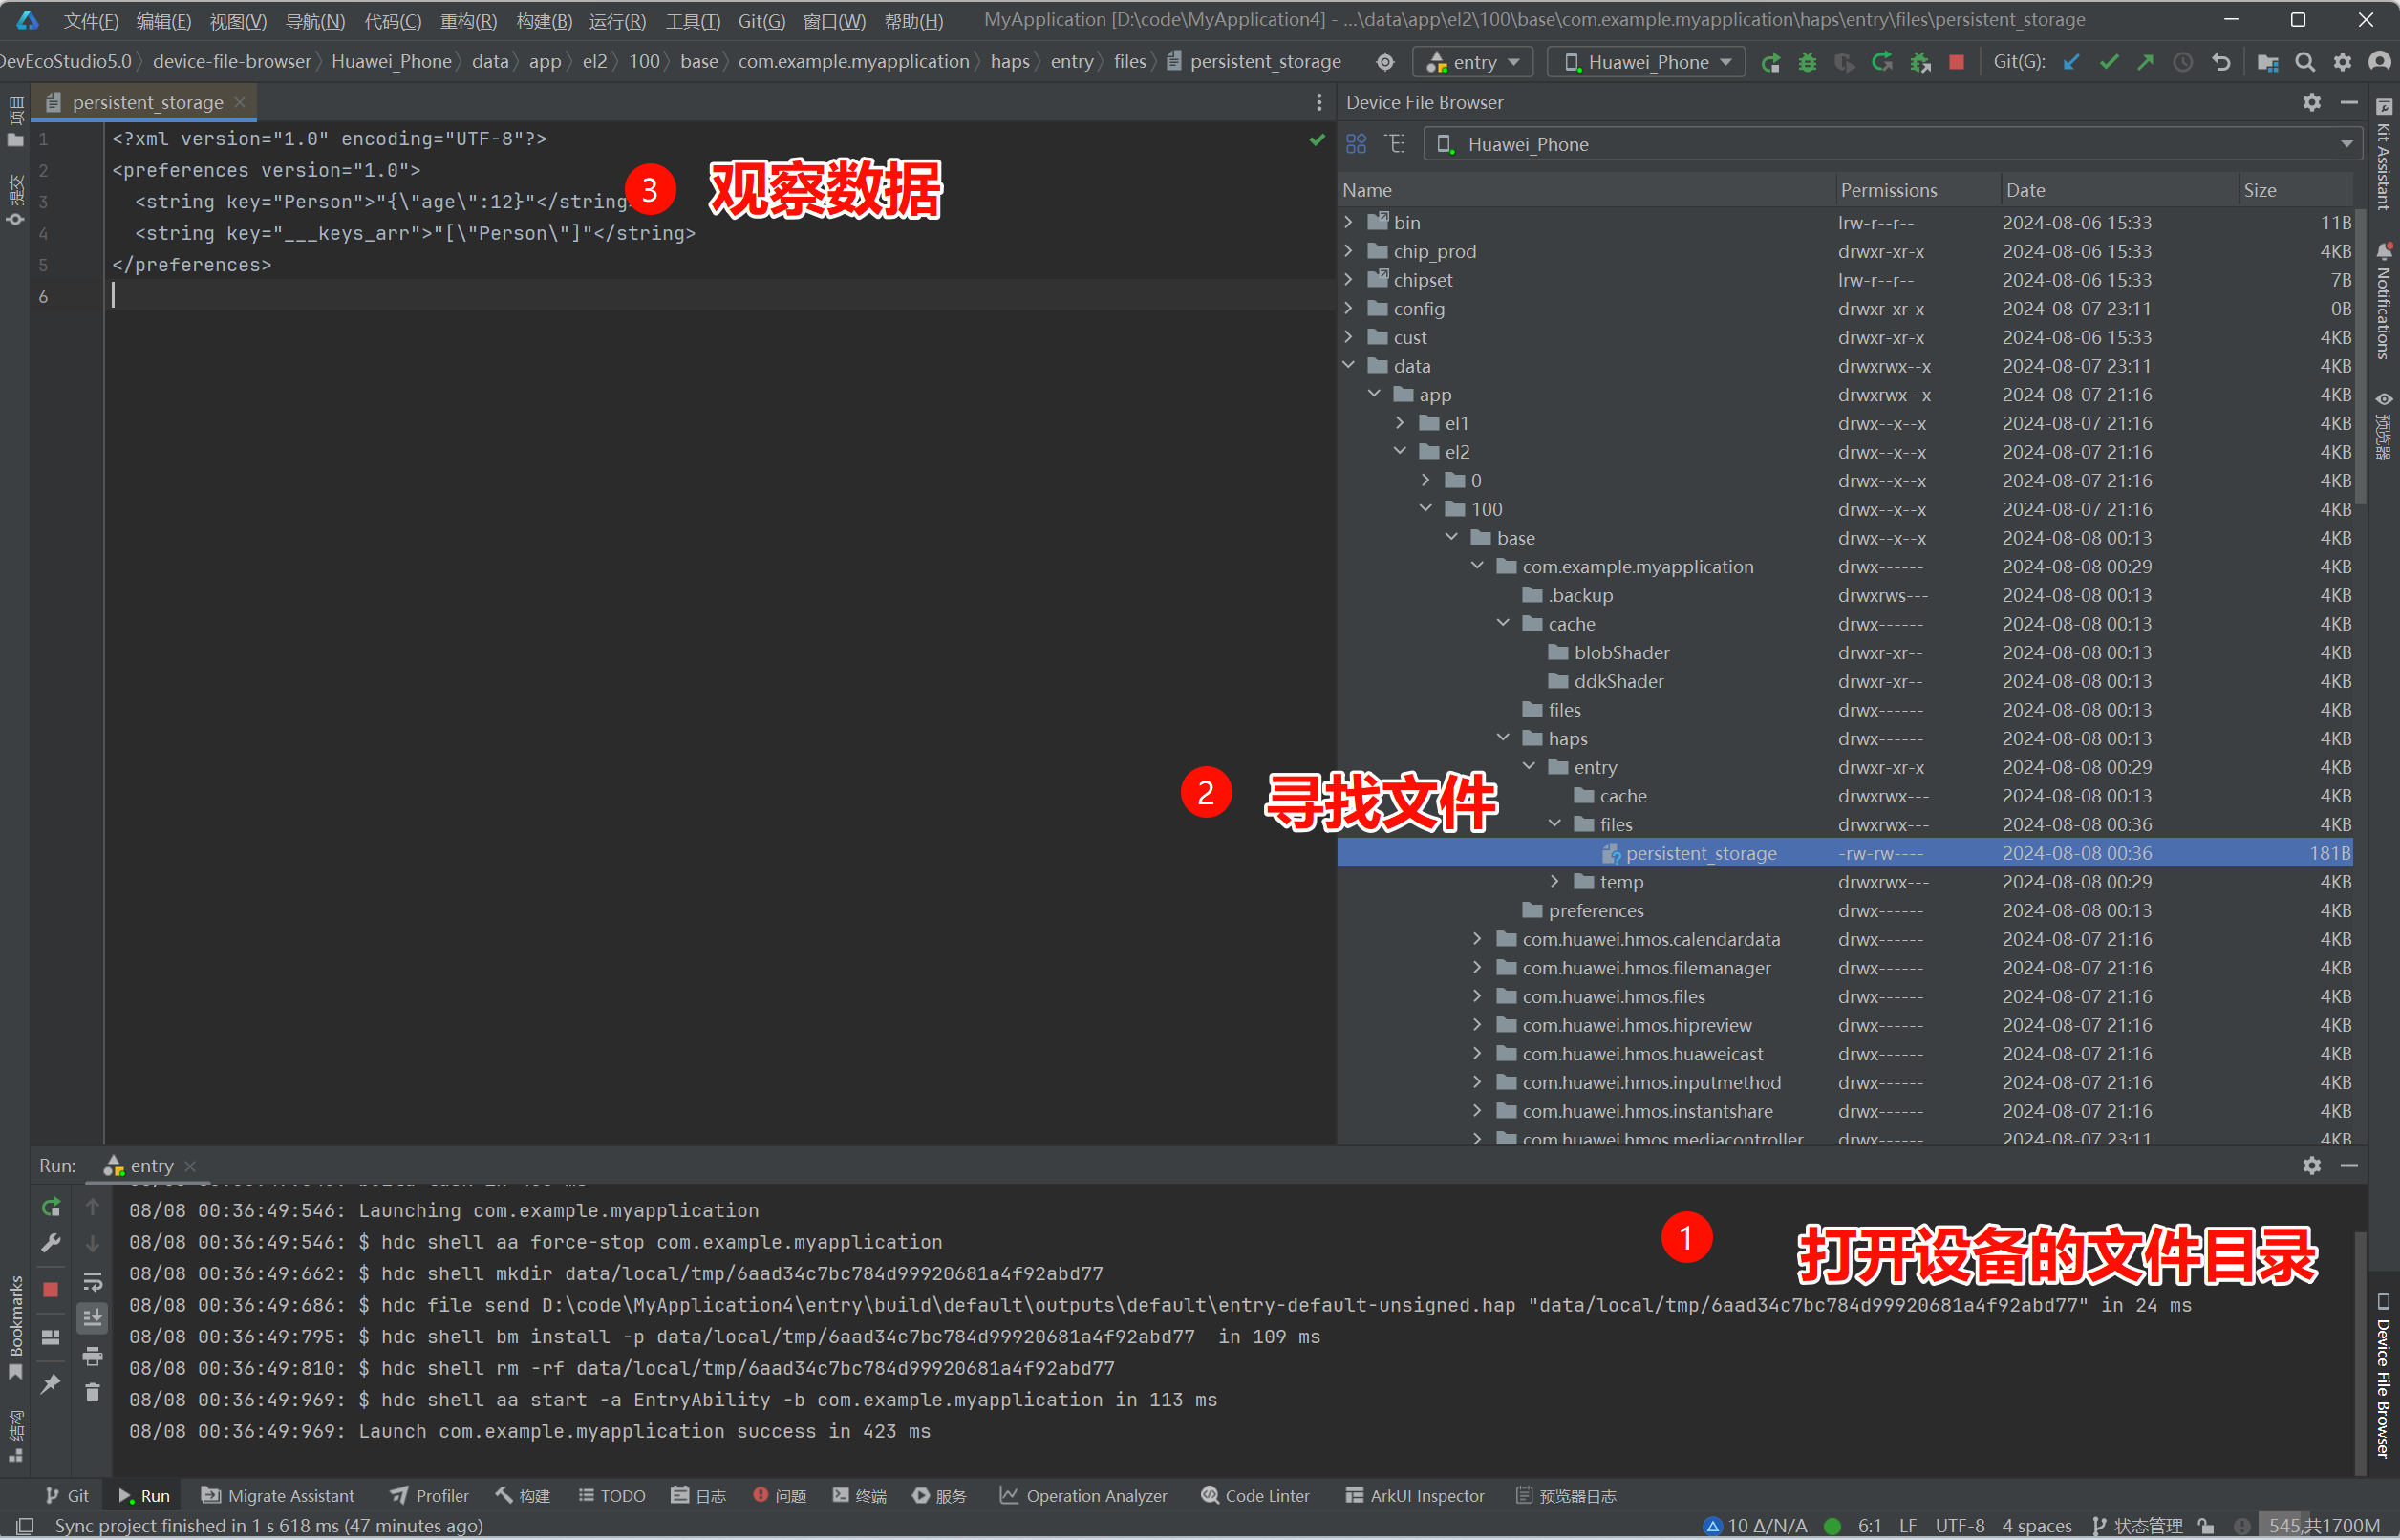This screenshot has width=2400, height=1540.
Task: Commit changes using the Git checkmark icon
Action: click(2109, 62)
